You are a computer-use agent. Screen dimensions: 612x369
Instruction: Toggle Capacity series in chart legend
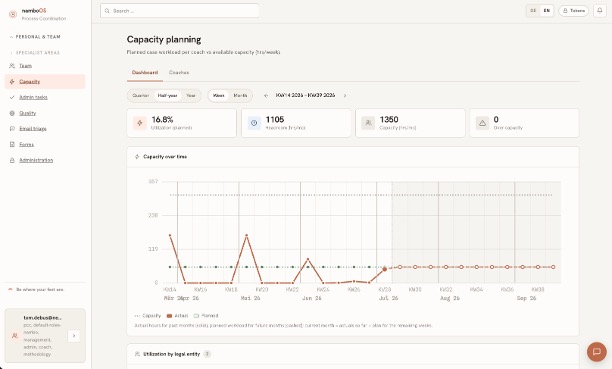[x=148, y=316]
